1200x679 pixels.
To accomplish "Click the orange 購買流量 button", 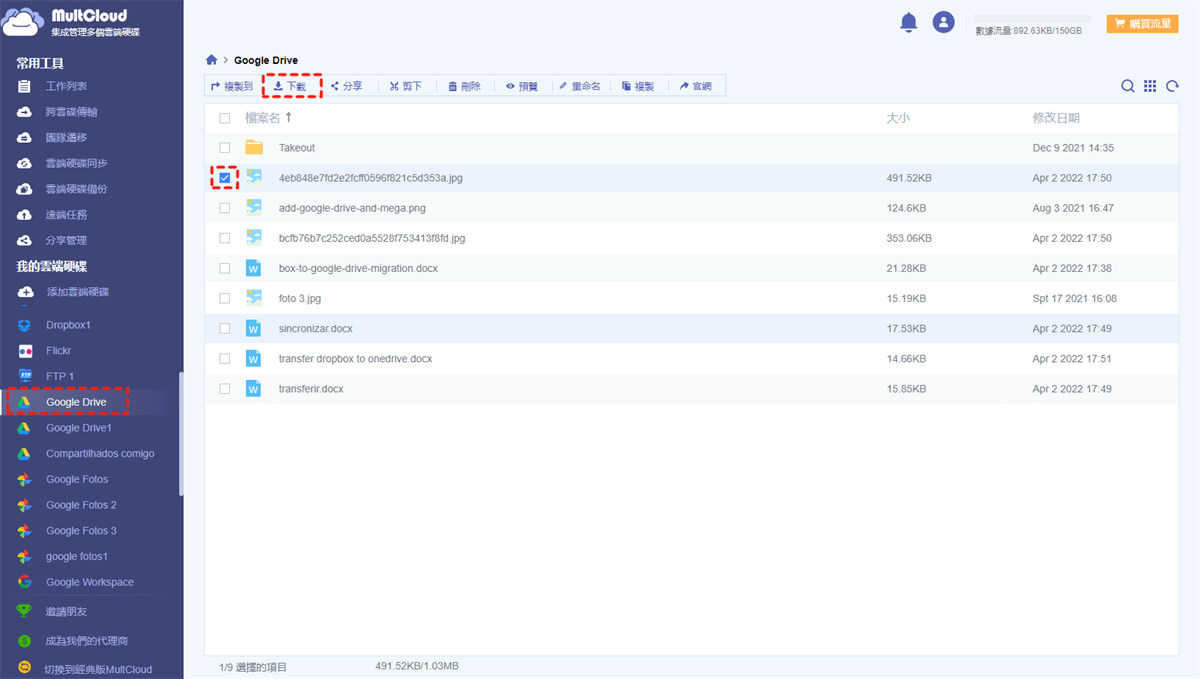I will [x=1142, y=23].
